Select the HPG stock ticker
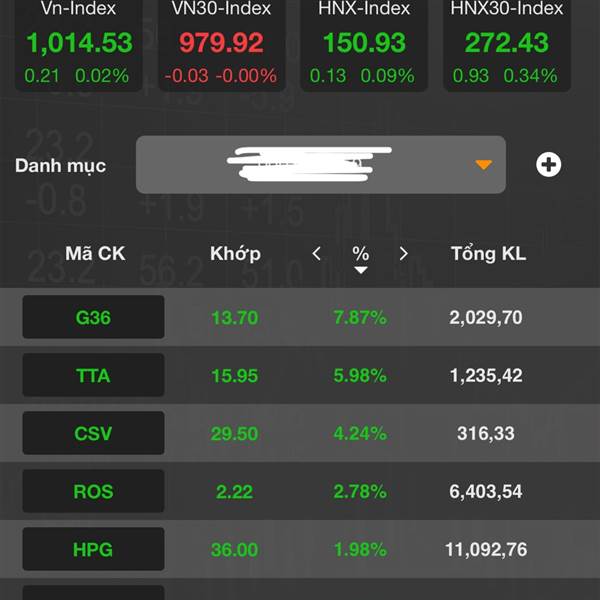Image resolution: width=600 pixels, height=600 pixels. (93, 549)
